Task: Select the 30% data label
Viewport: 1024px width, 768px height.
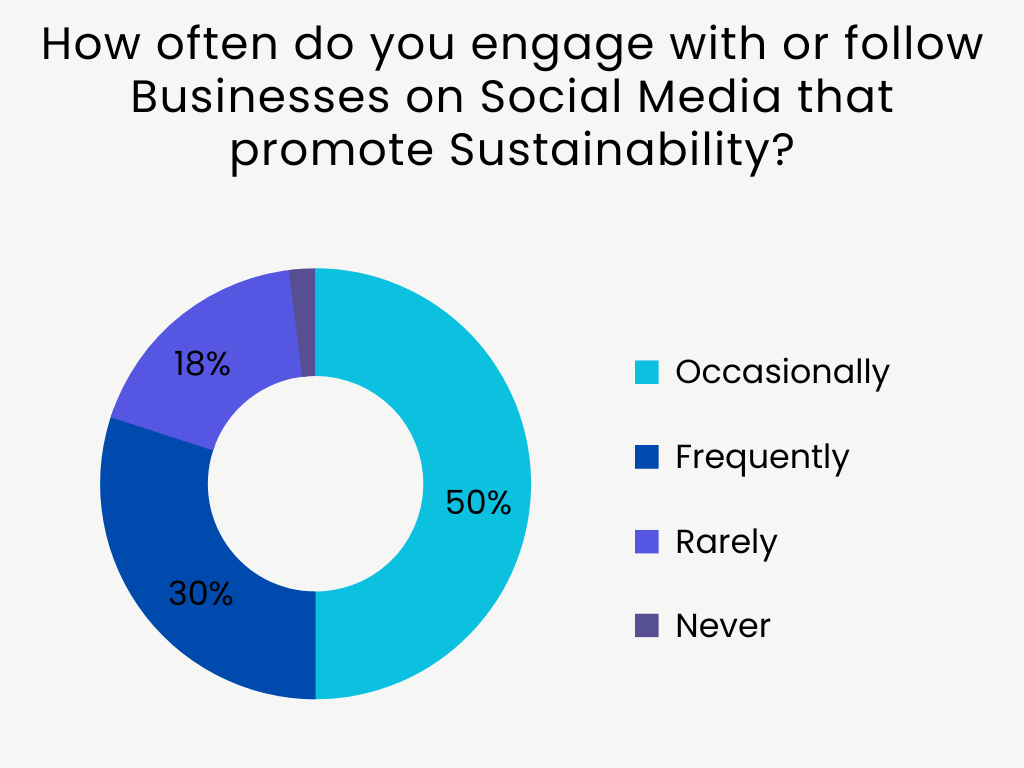Action: 201,594
